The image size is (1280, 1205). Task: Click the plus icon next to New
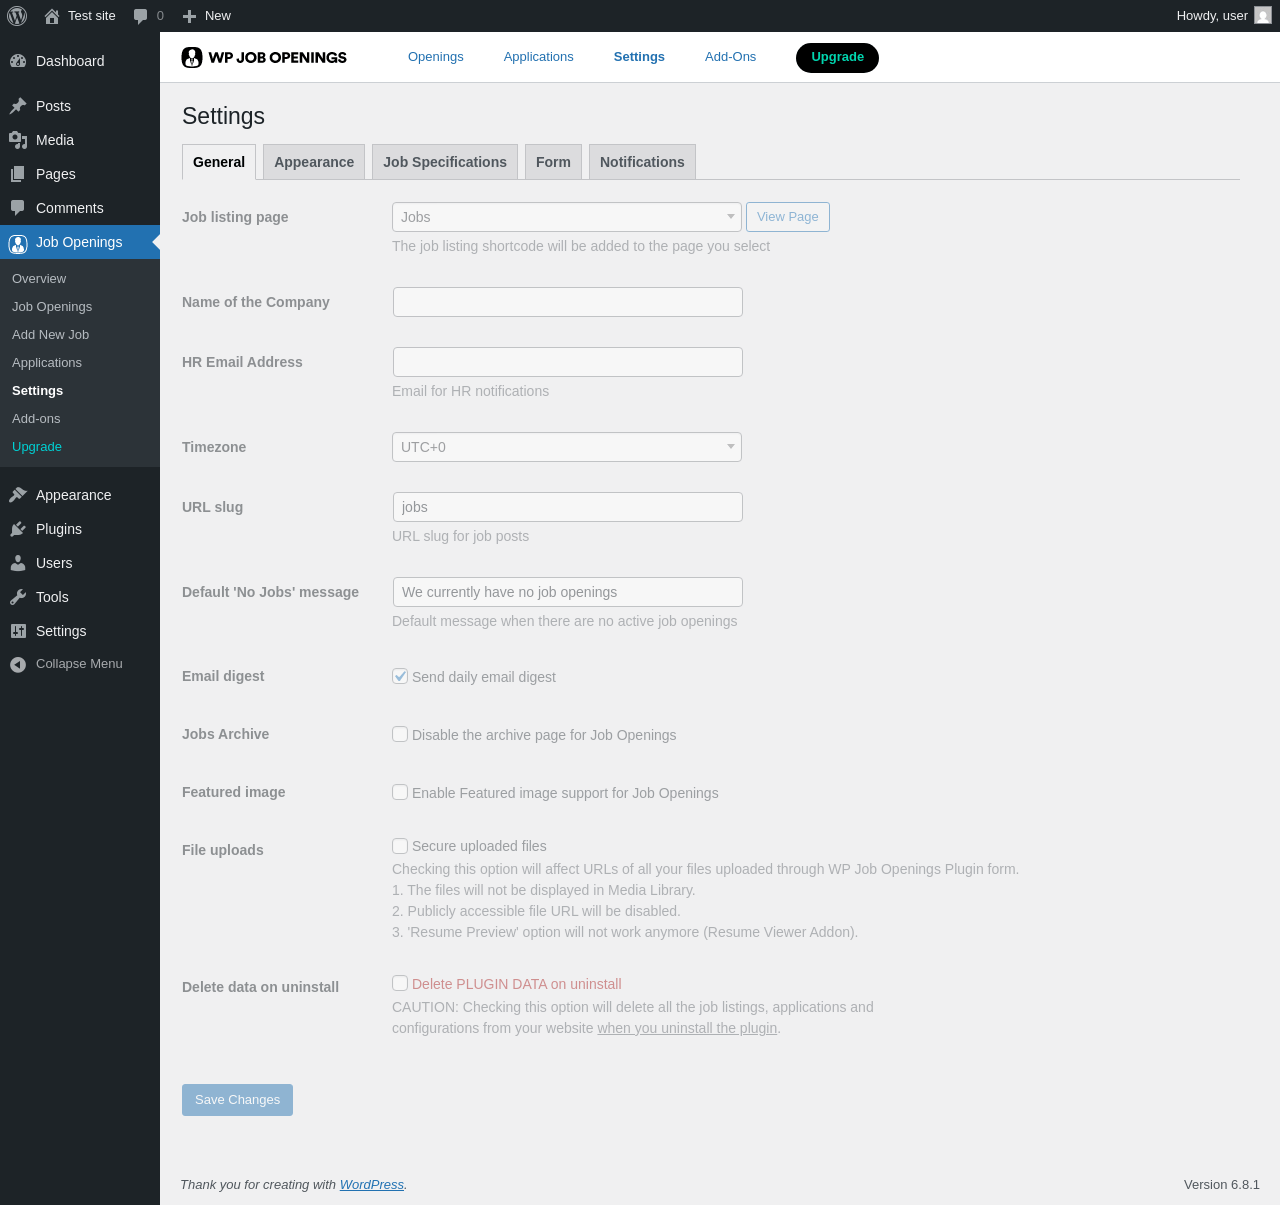click(x=189, y=16)
